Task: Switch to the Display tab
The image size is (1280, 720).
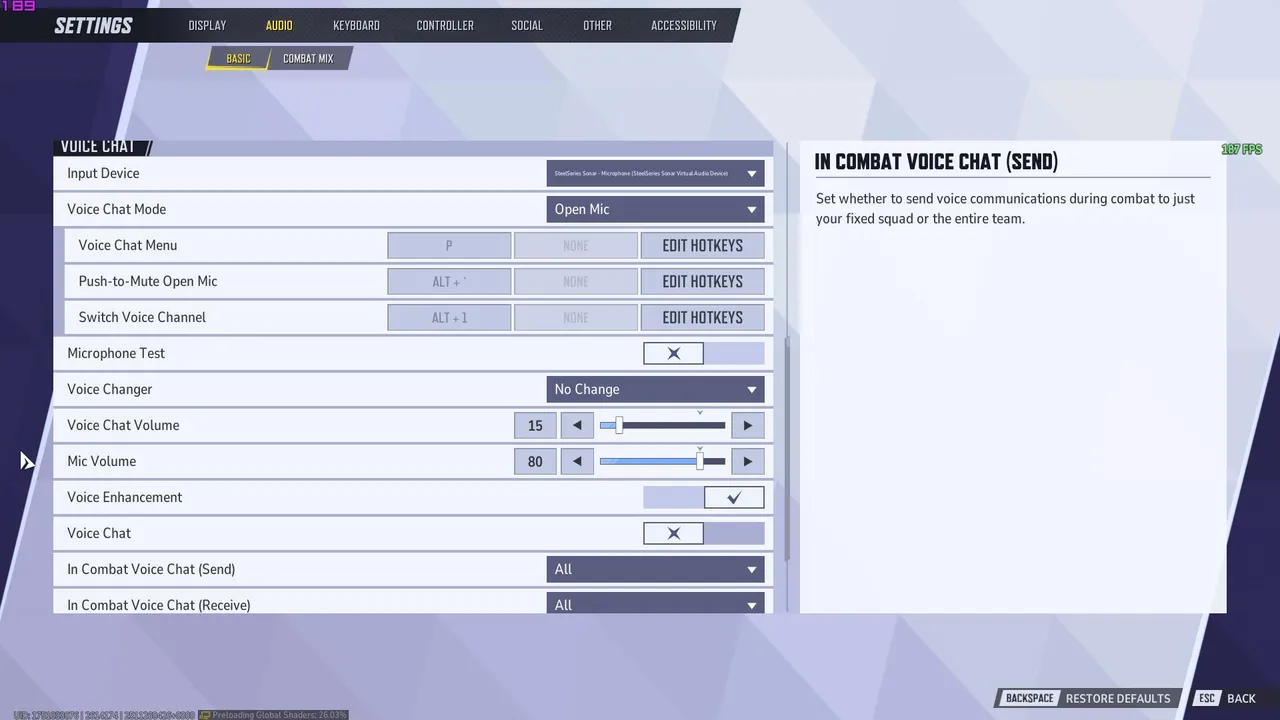Action: (x=207, y=25)
